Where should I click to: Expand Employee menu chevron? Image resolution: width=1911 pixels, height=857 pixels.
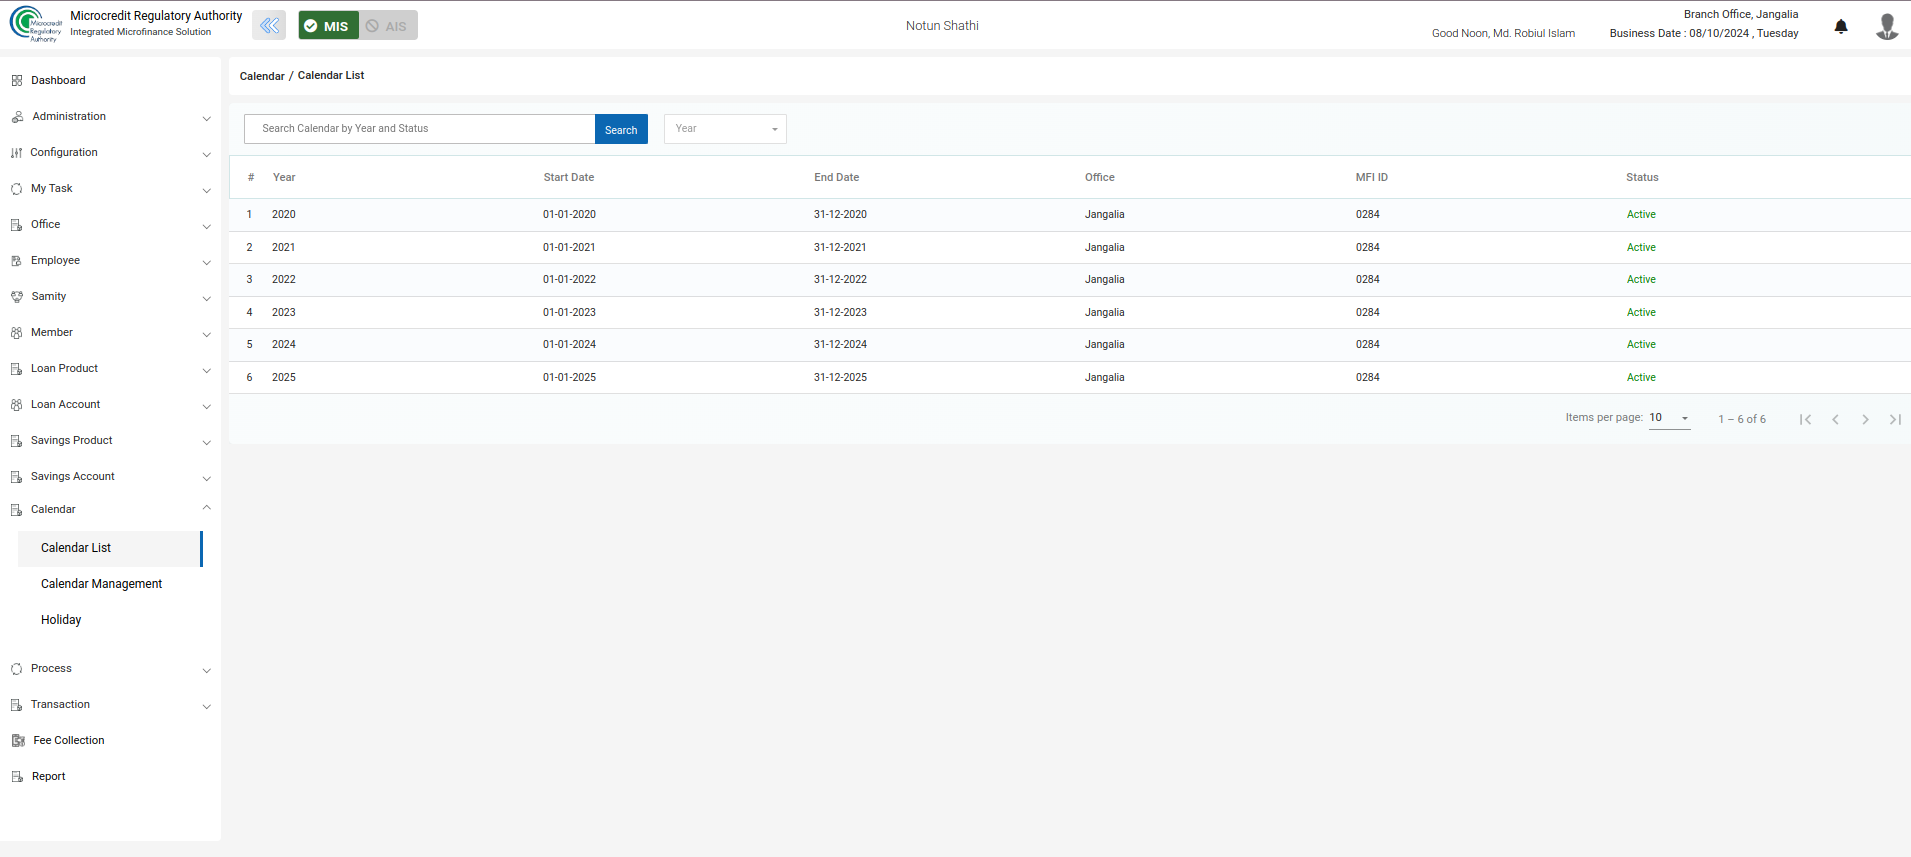[206, 262]
